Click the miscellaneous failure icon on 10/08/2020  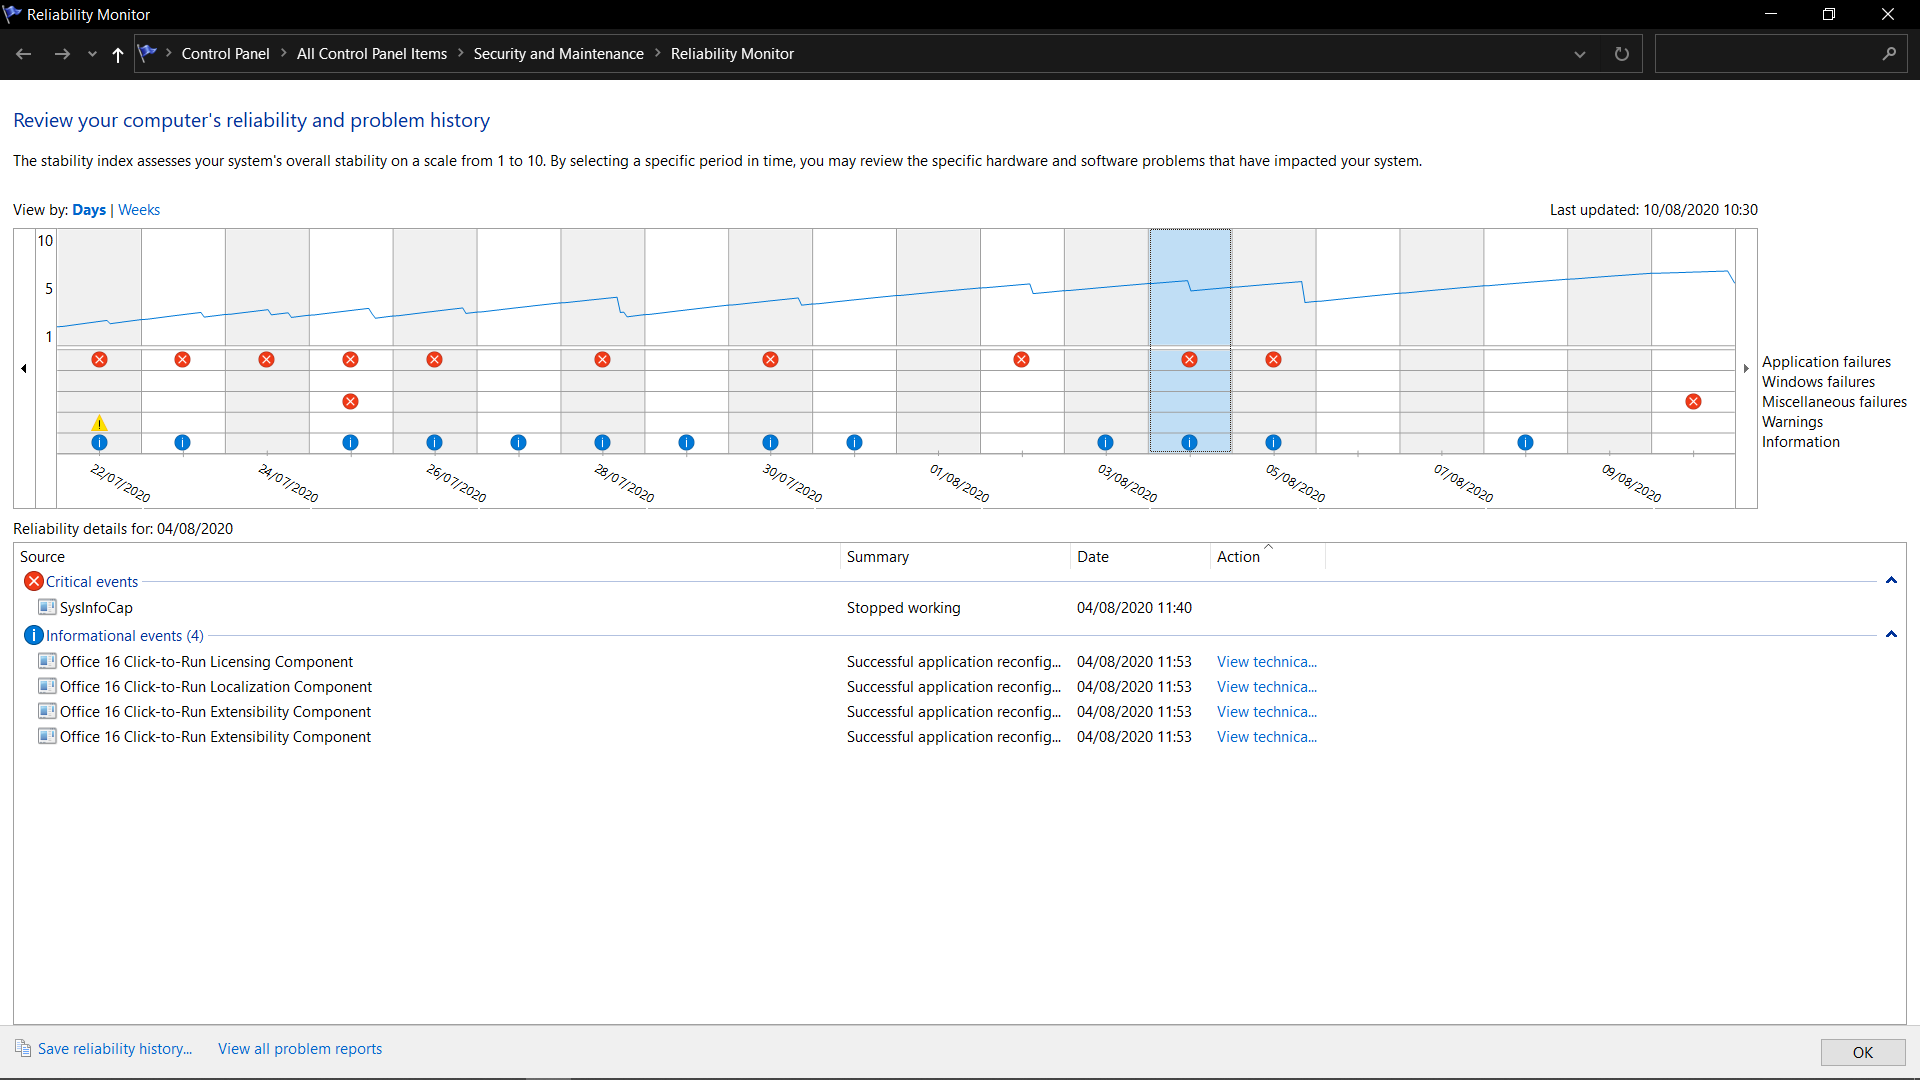1693,402
